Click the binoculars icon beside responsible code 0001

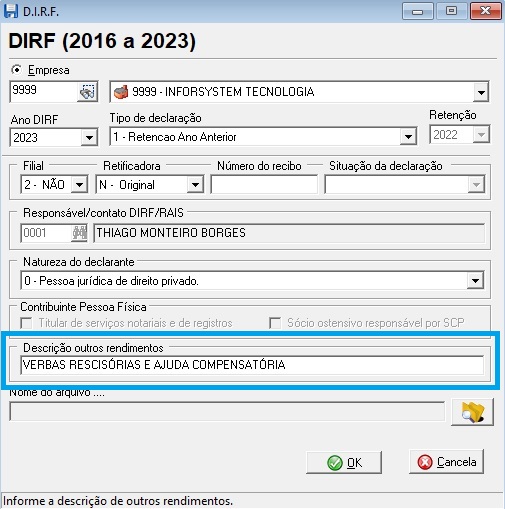tap(79, 233)
